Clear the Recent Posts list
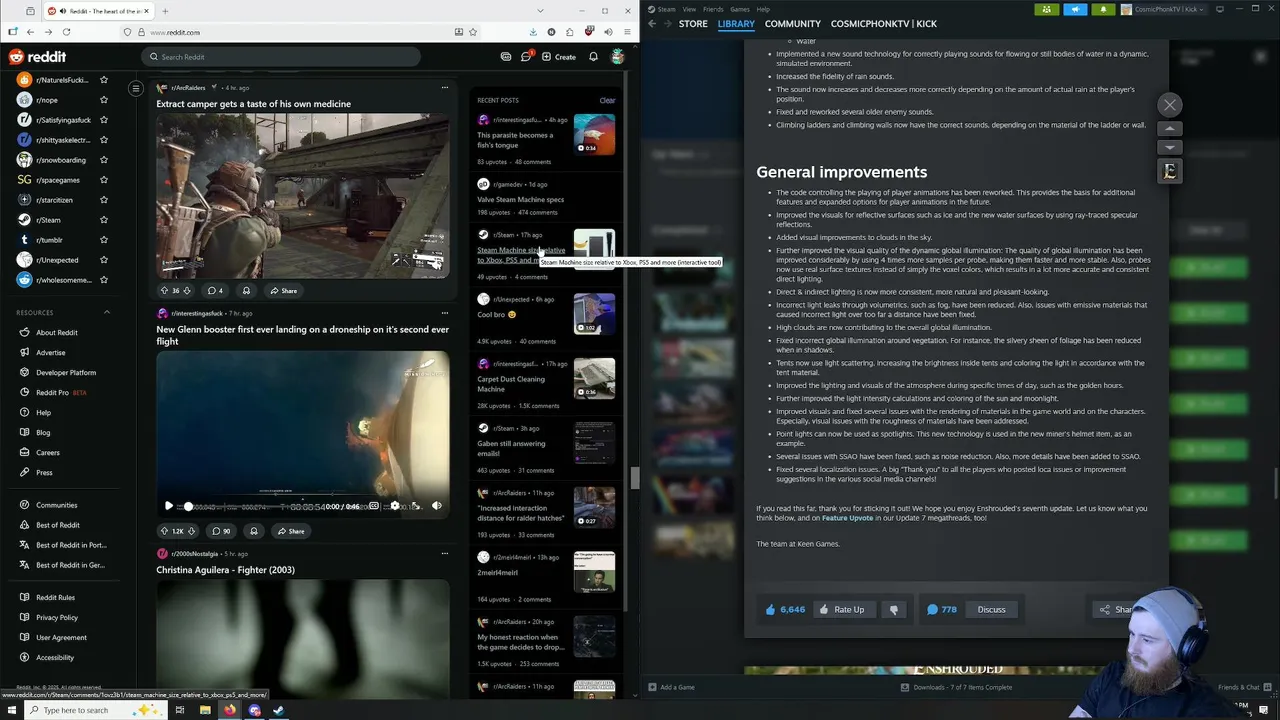Viewport: 1280px width, 720px height. click(607, 100)
